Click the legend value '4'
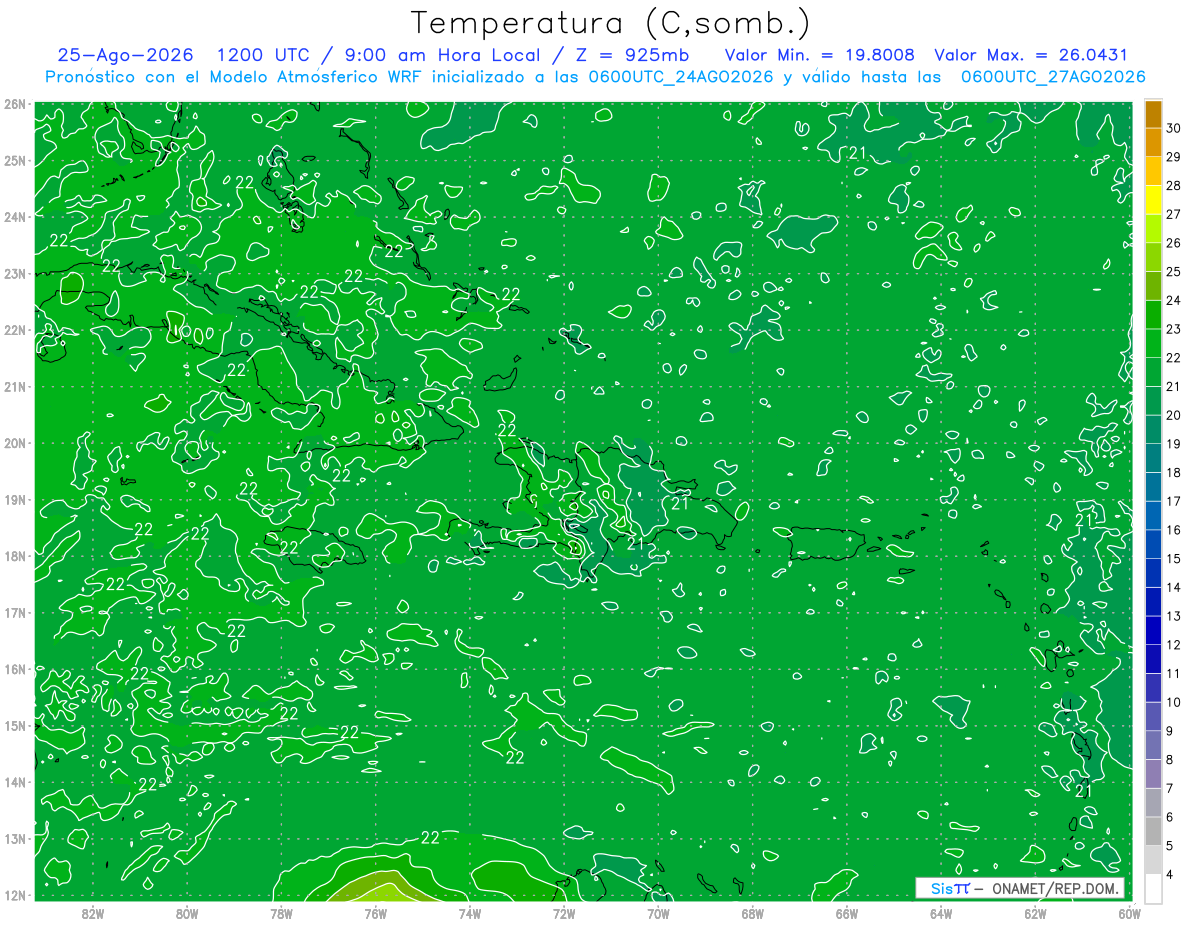1200x927 pixels. click(1170, 874)
